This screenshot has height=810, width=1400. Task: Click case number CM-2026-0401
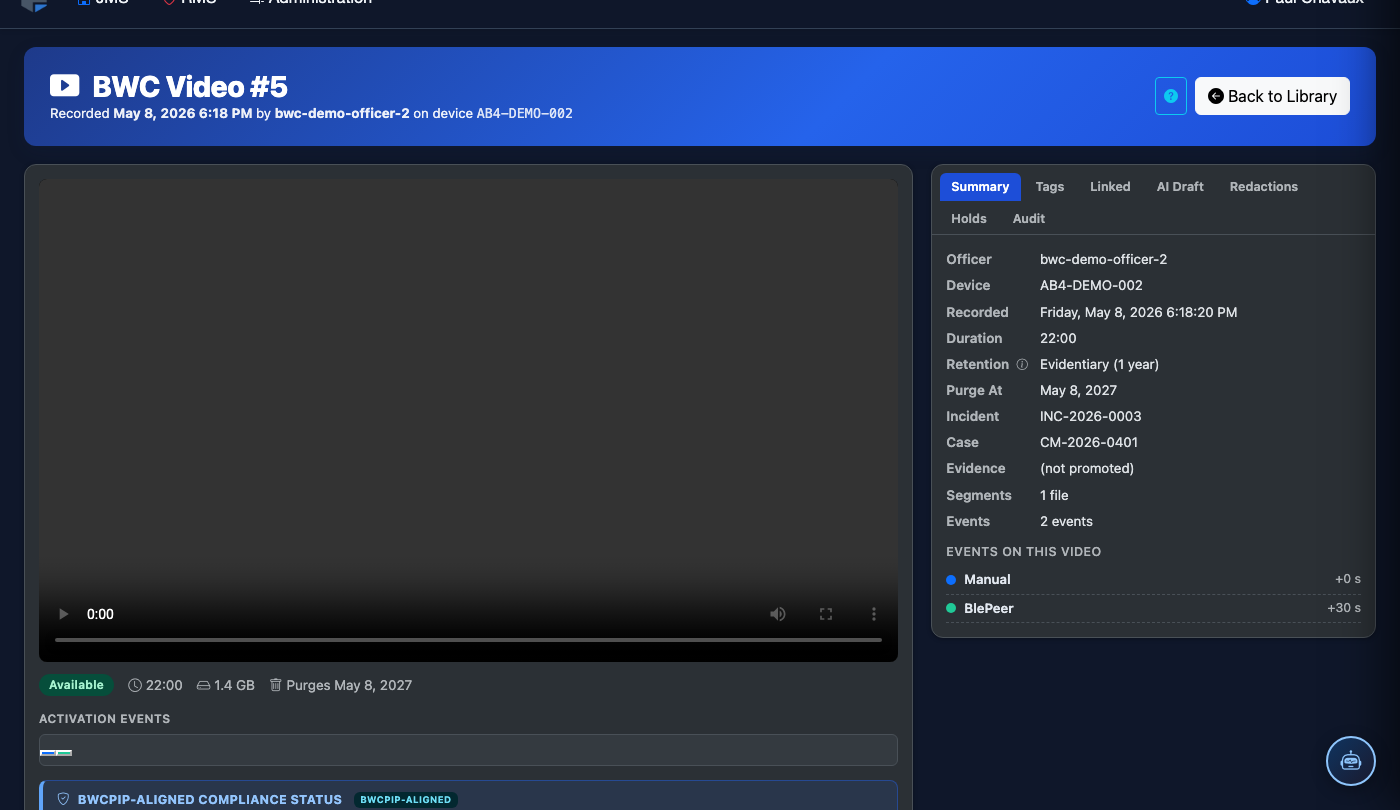[1089, 442]
